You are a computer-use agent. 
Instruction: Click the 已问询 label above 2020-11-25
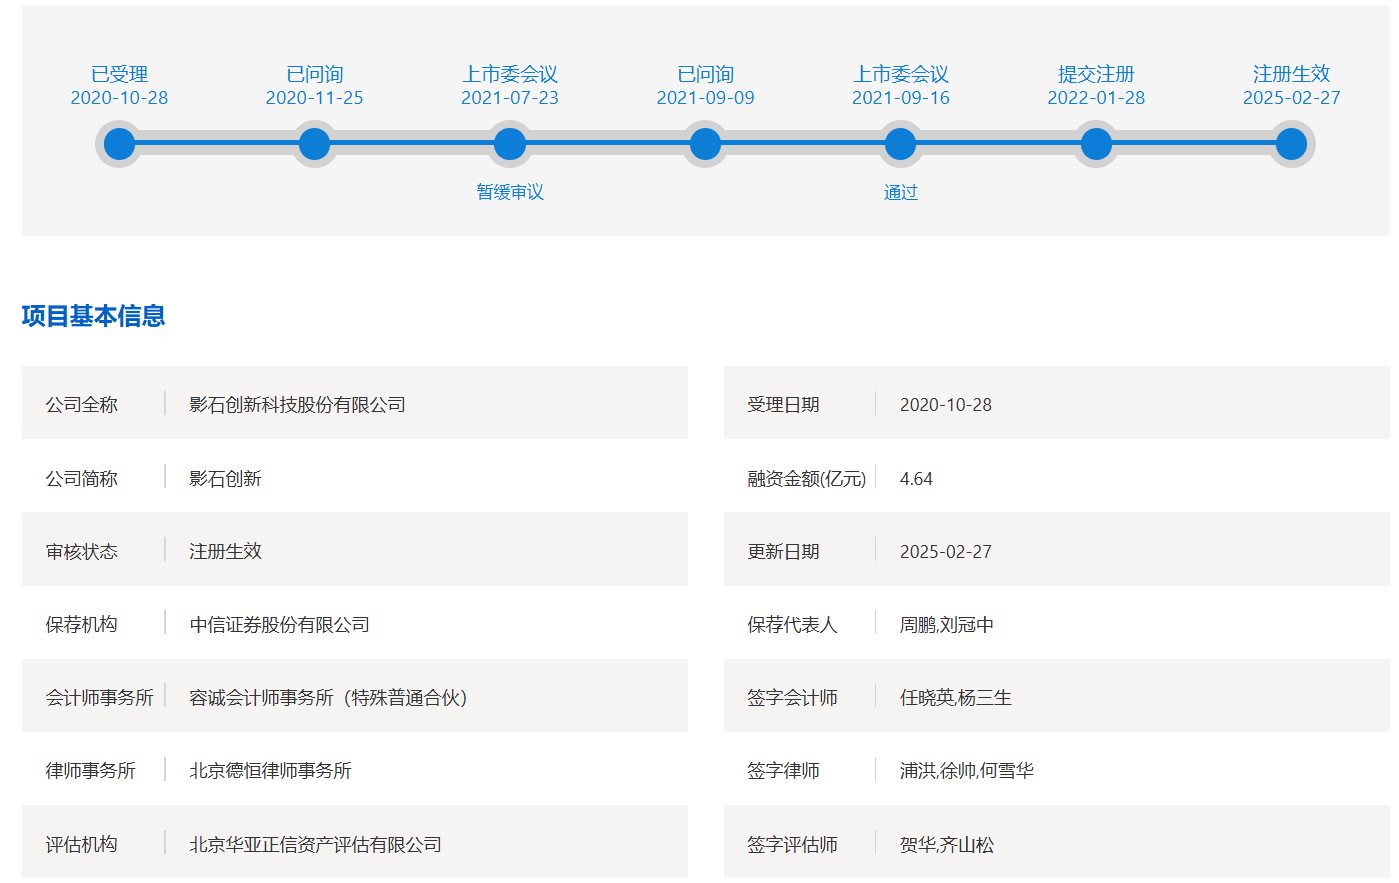click(314, 74)
